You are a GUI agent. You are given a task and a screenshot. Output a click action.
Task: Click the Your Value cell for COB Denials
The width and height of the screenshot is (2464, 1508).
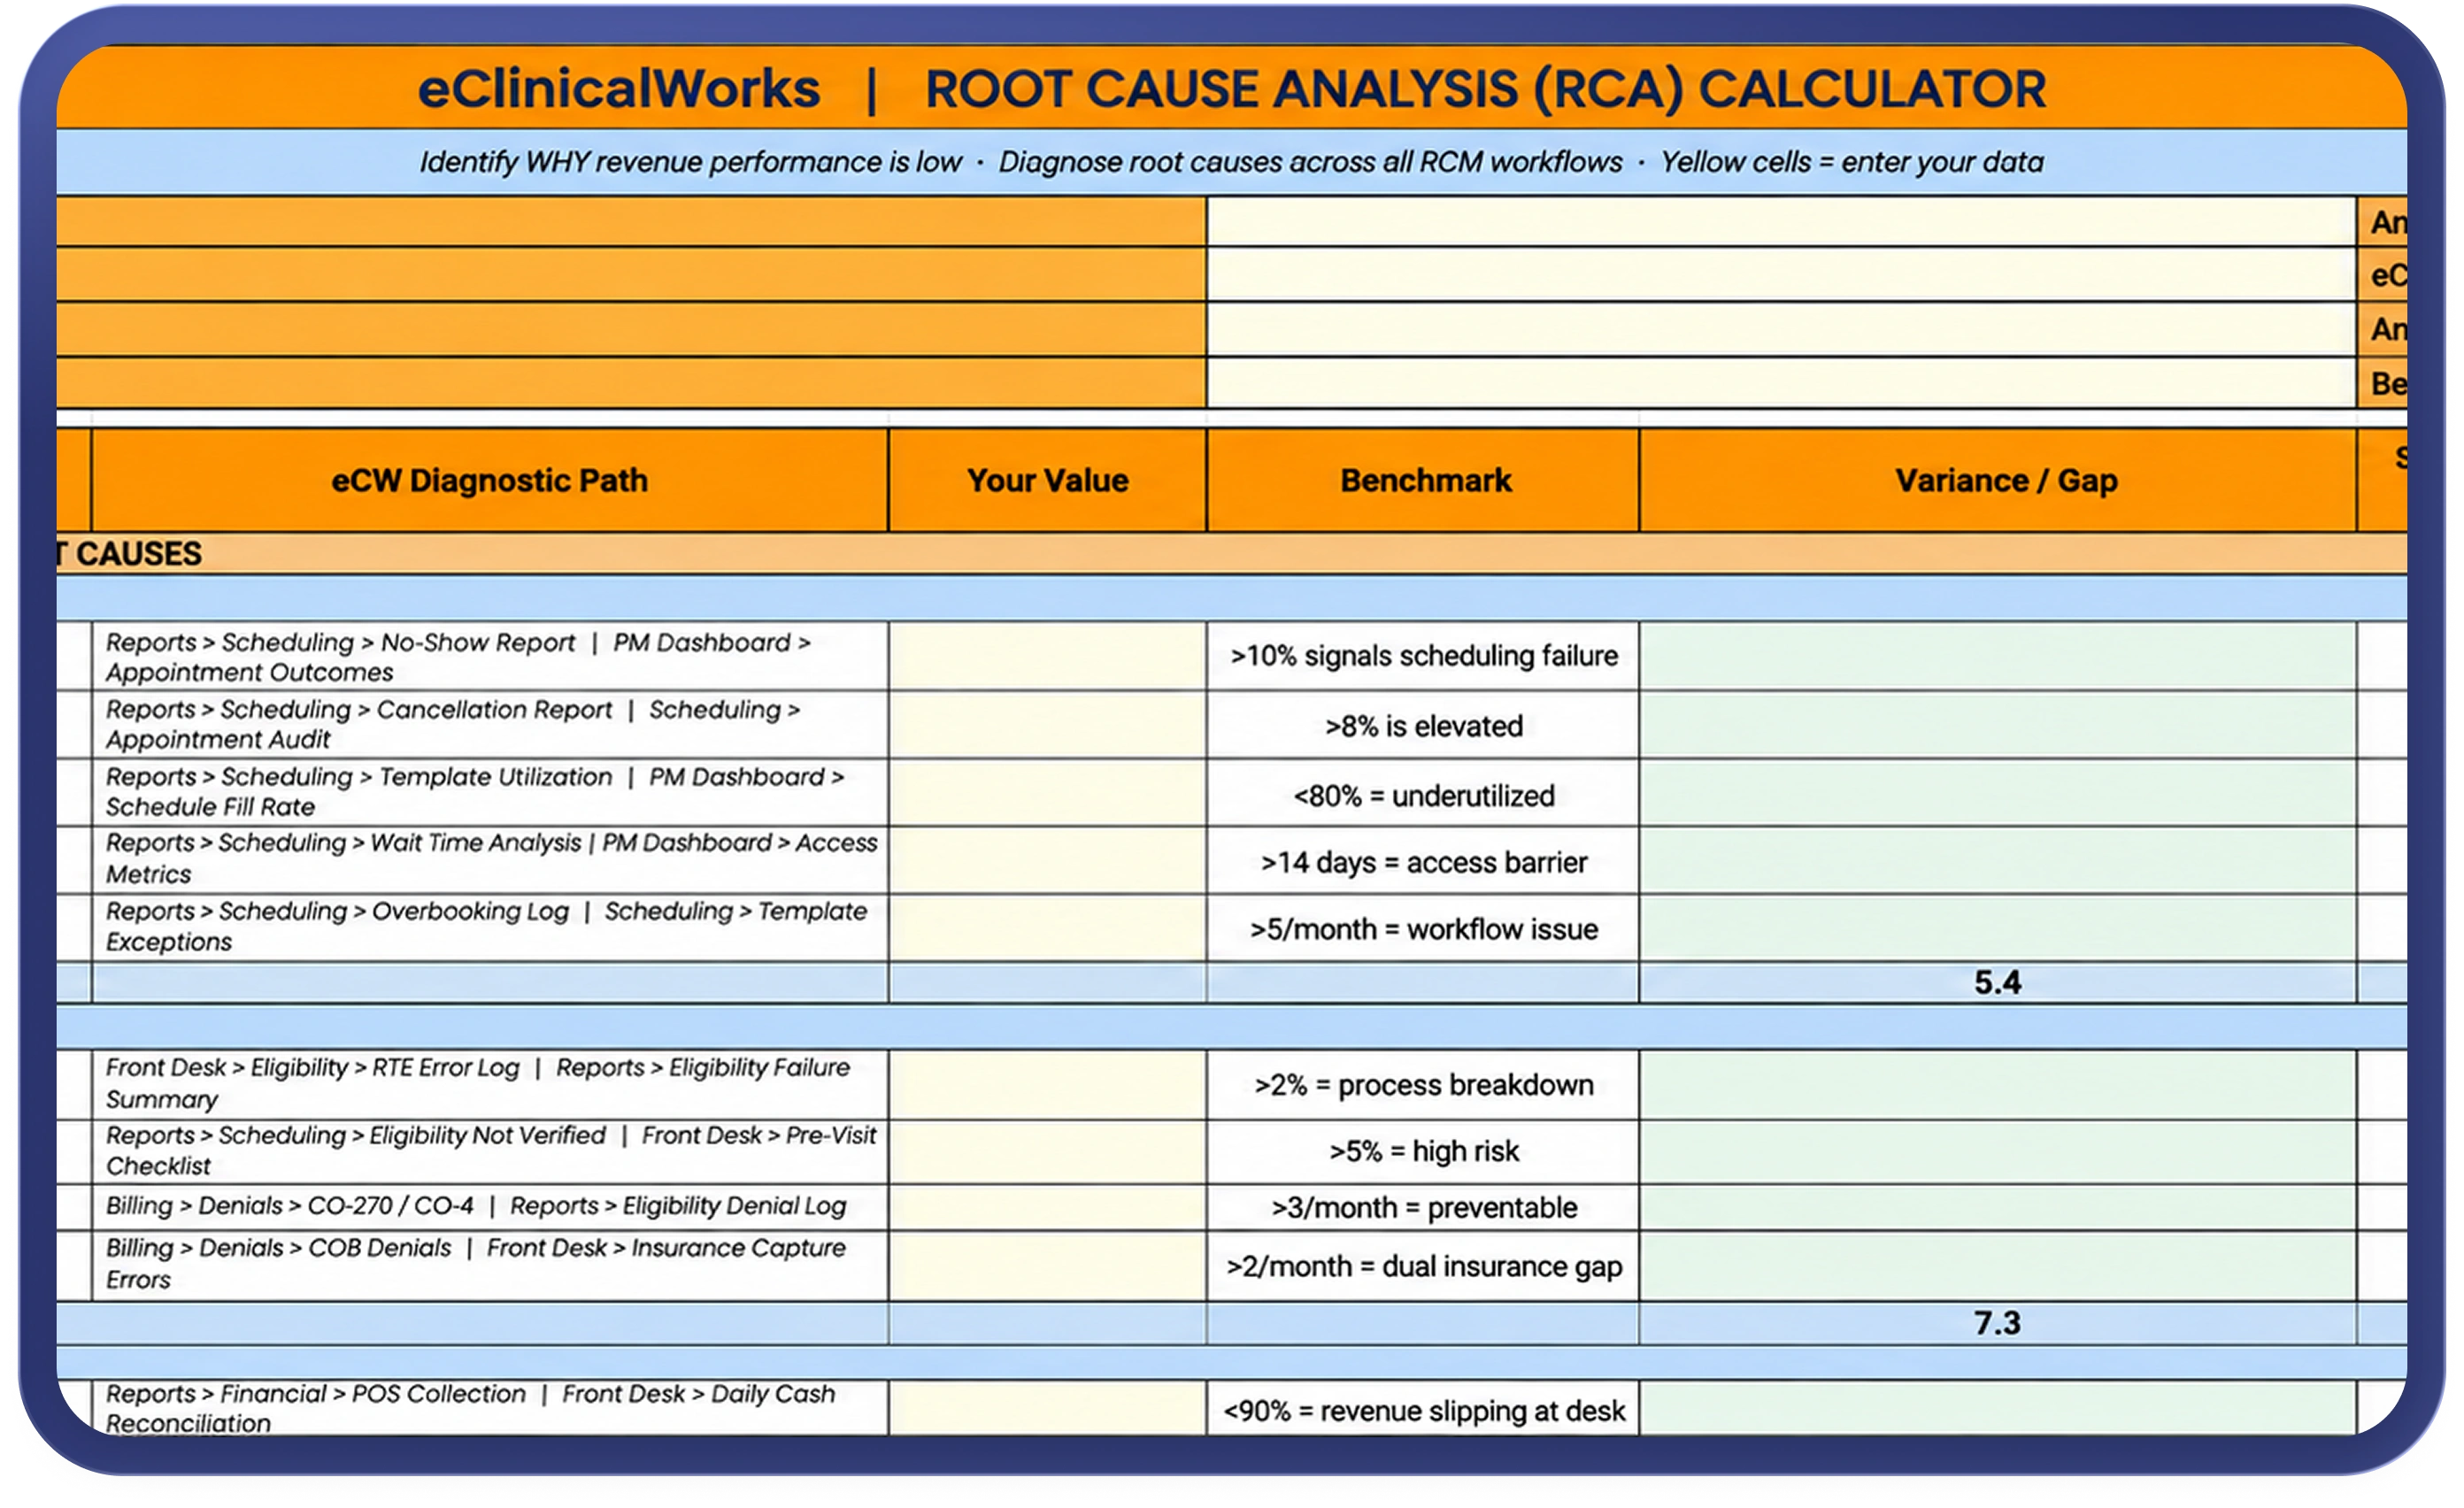1047,1266
